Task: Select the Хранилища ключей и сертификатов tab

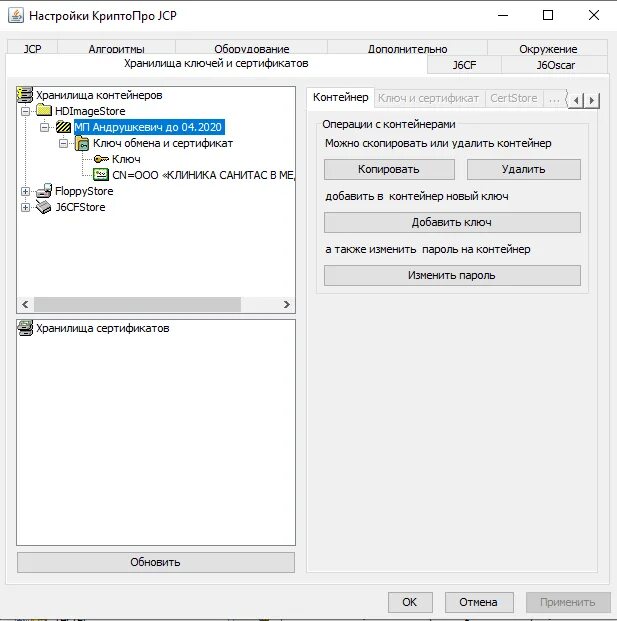Action: [x=216, y=63]
